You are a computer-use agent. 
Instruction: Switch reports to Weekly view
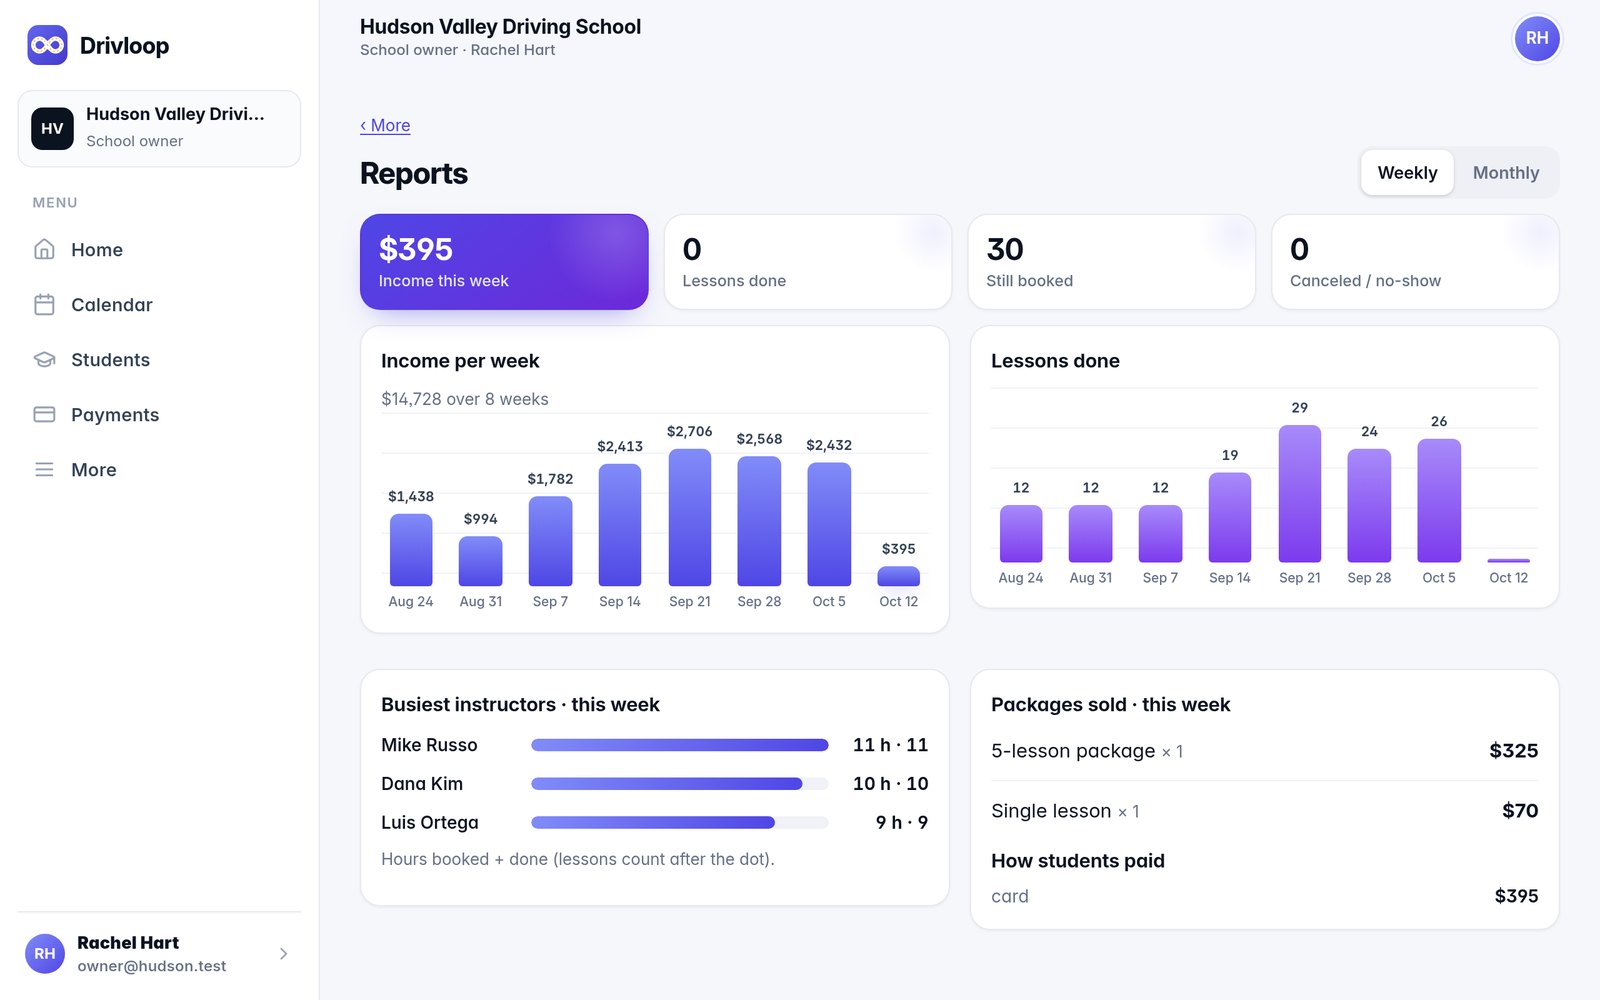point(1407,173)
